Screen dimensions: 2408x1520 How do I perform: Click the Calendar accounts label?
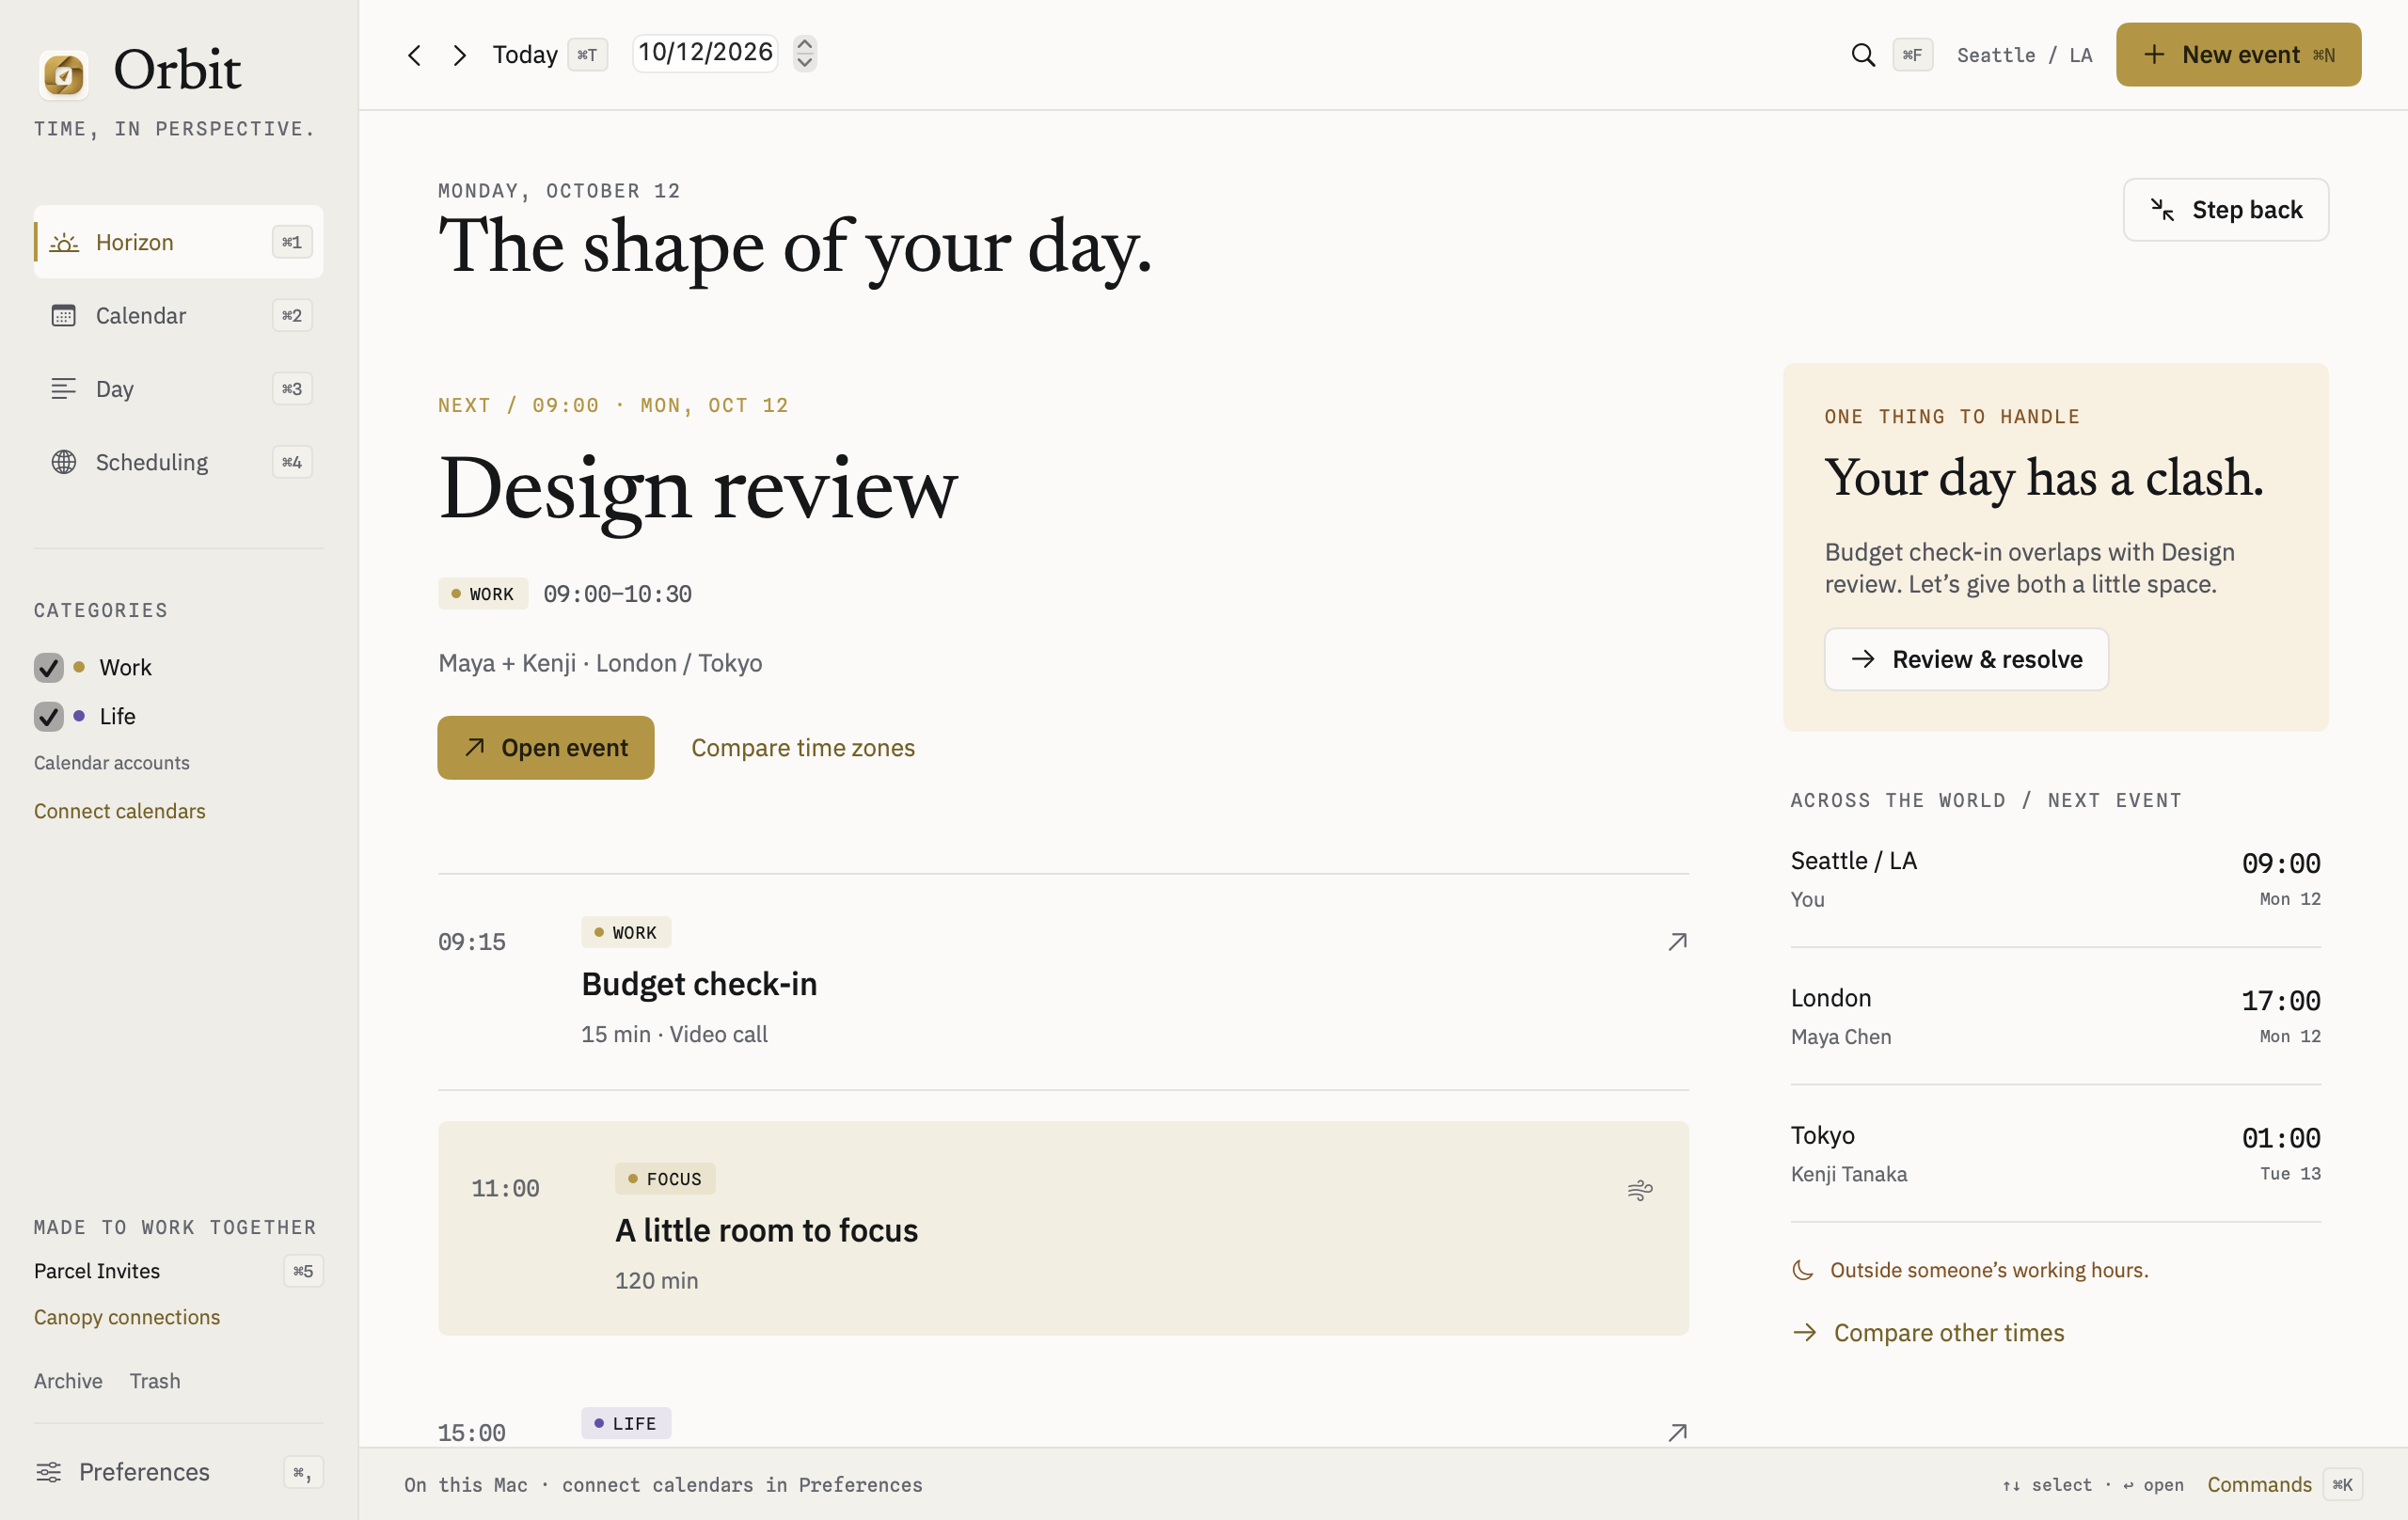(x=112, y=763)
